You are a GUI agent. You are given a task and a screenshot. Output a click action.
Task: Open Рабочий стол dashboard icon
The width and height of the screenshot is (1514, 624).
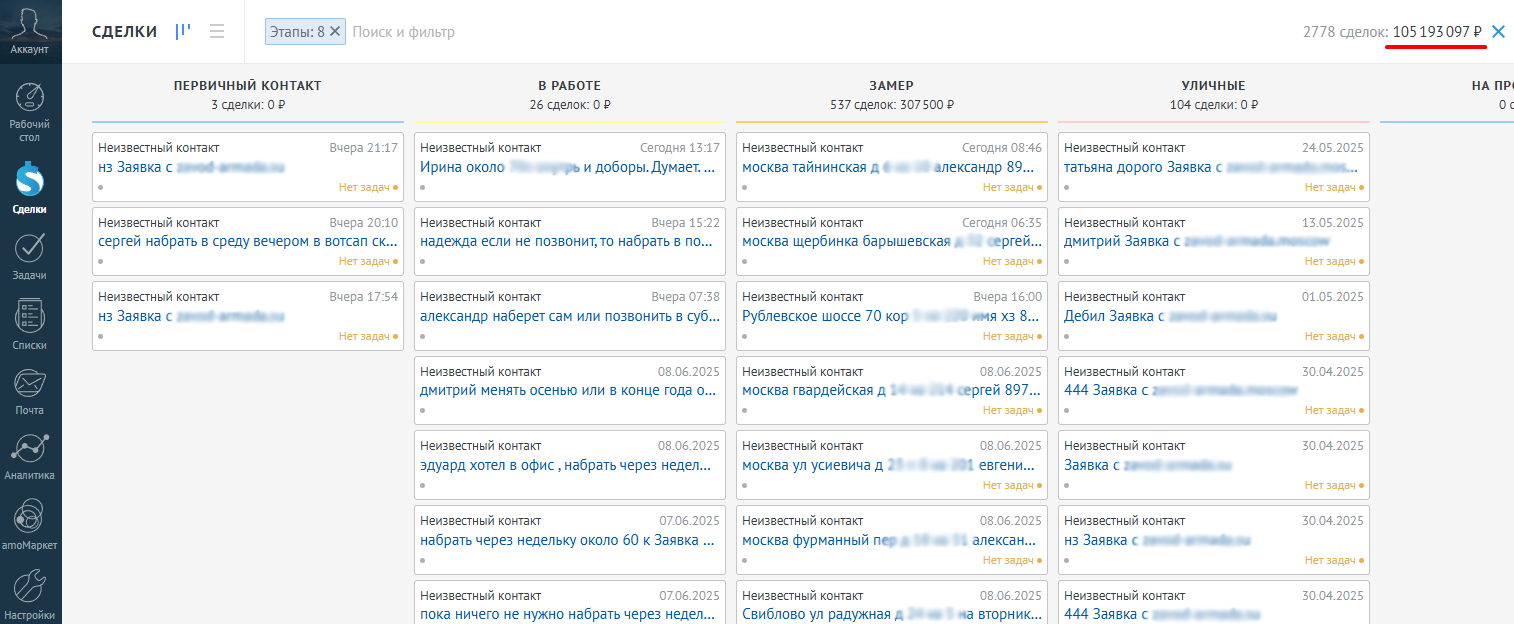pos(30,100)
